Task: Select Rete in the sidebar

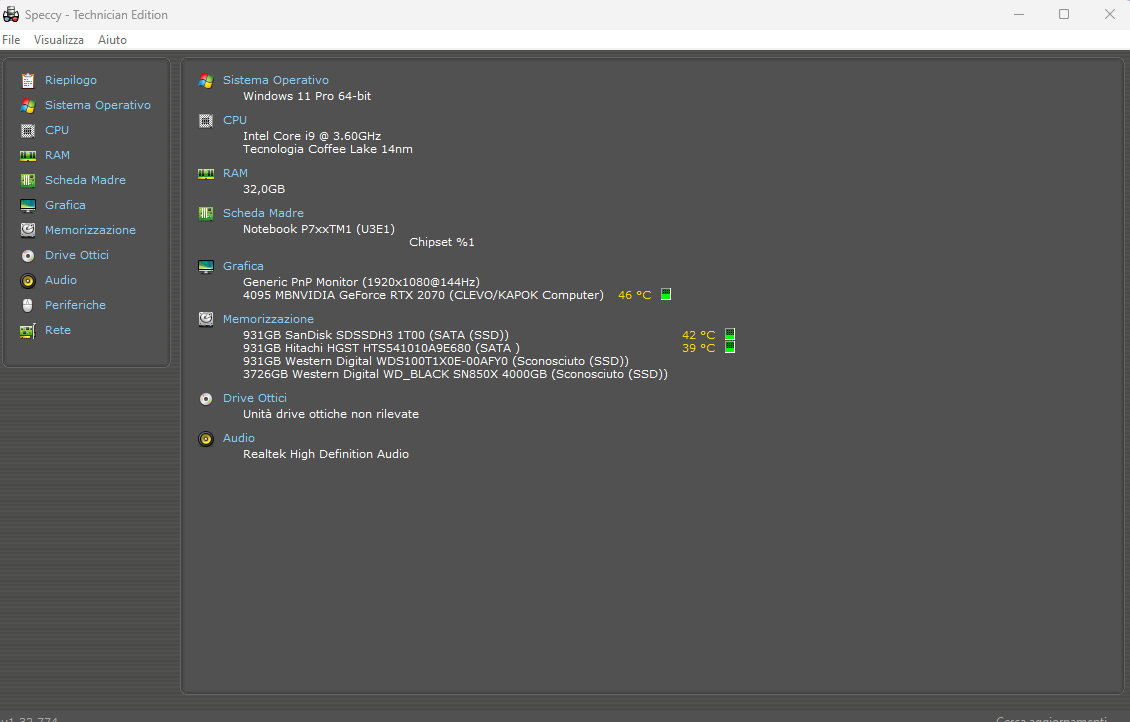Action: click(58, 330)
